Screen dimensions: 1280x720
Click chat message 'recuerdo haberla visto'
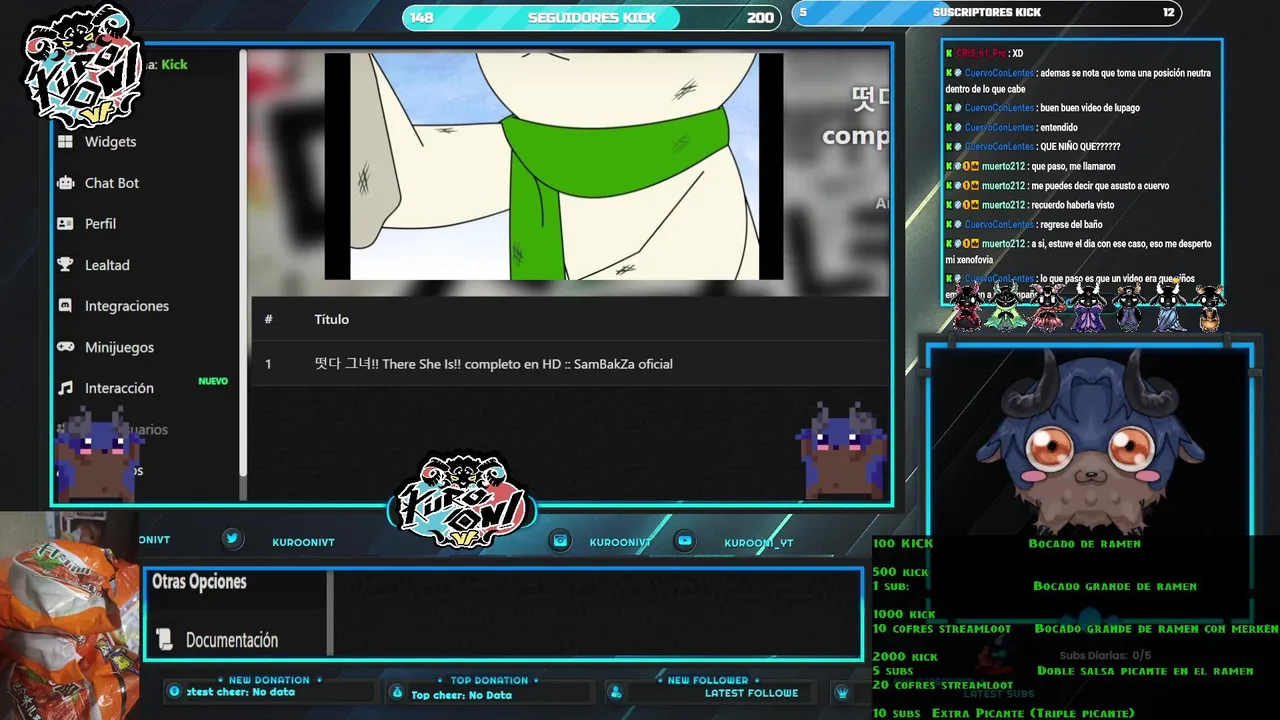pyautogui.click(x=1072, y=205)
